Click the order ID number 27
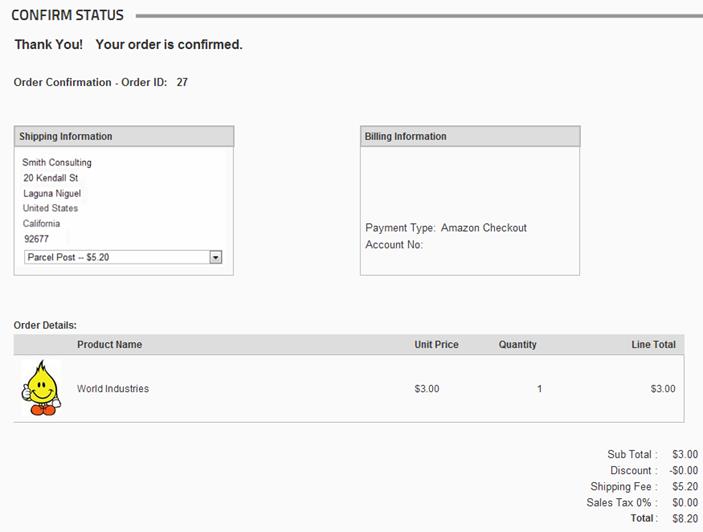The image size is (703, 532). click(182, 82)
